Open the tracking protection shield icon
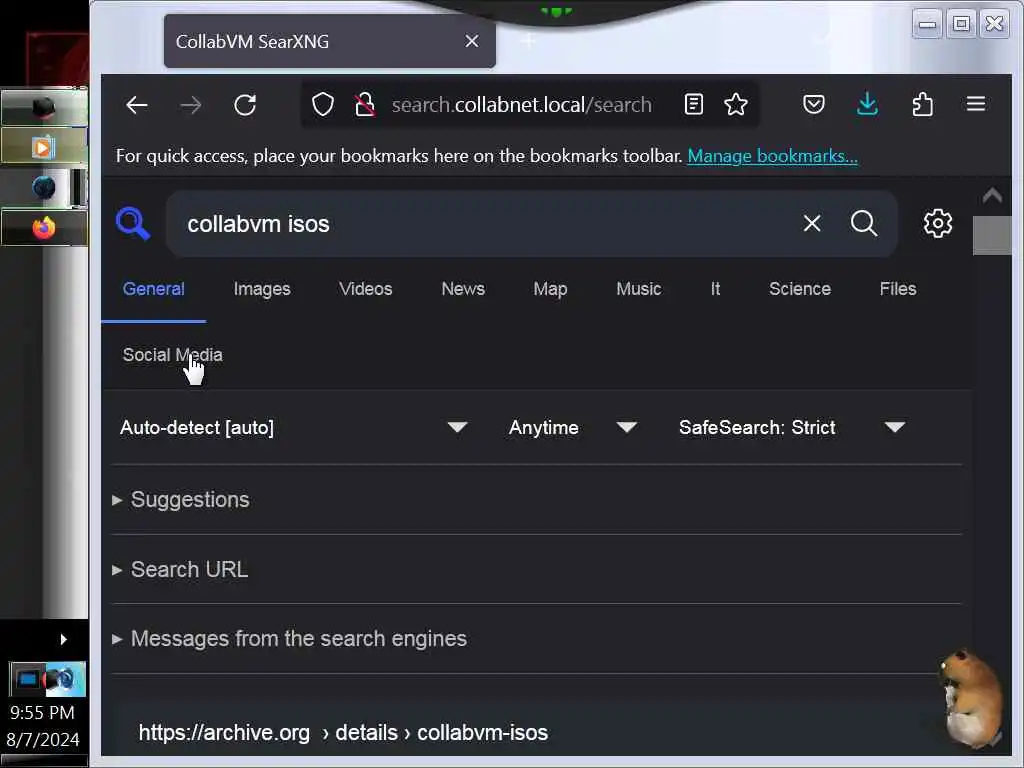1024x768 pixels. pyautogui.click(x=323, y=104)
